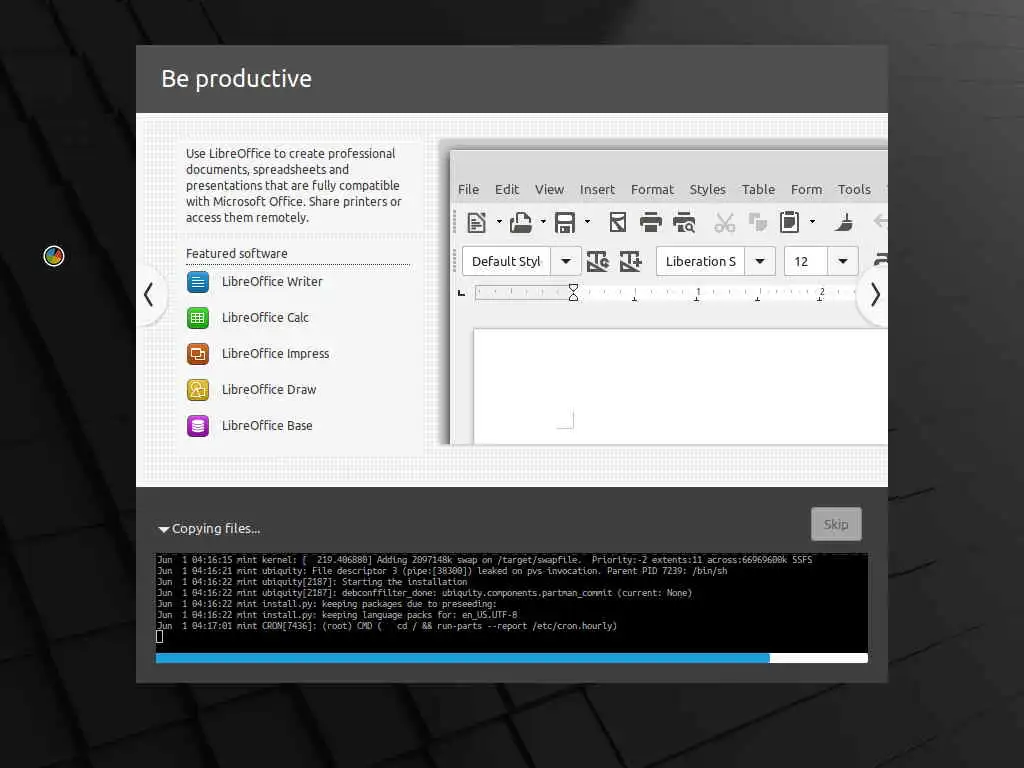Image resolution: width=1024 pixels, height=768 pixels.
Task: Click the blank document page in preview
Action: (x=680, y=387)
